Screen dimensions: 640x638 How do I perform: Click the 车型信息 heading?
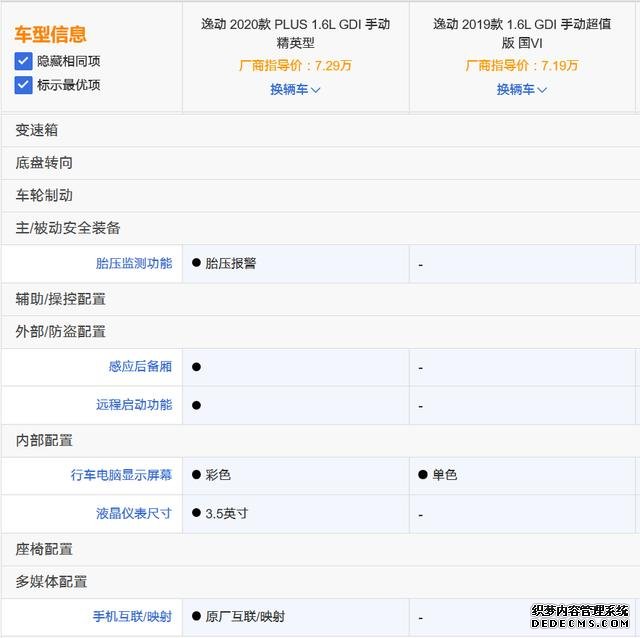pos(50,34)
